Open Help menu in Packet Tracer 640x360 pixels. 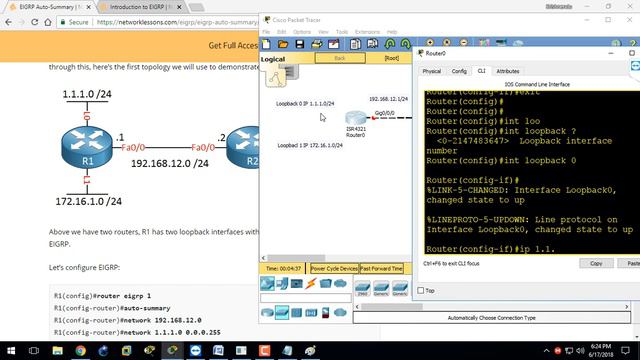pos(392,32)
